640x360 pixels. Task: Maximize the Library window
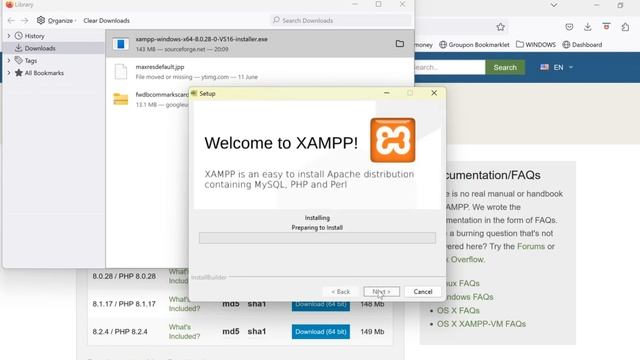pos(378,4)
